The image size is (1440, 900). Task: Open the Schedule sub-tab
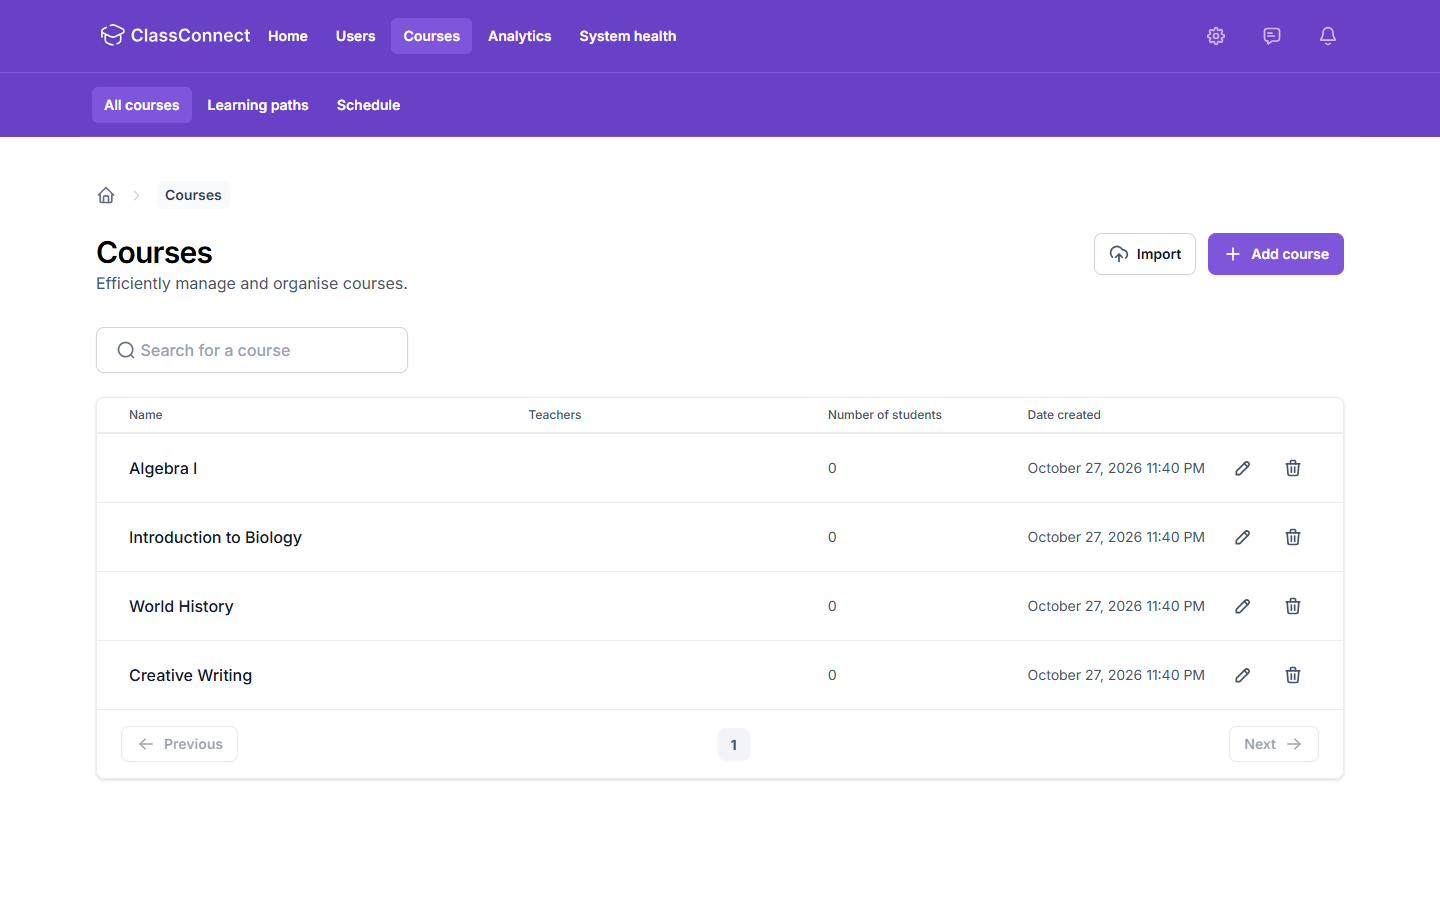point(369,105)
